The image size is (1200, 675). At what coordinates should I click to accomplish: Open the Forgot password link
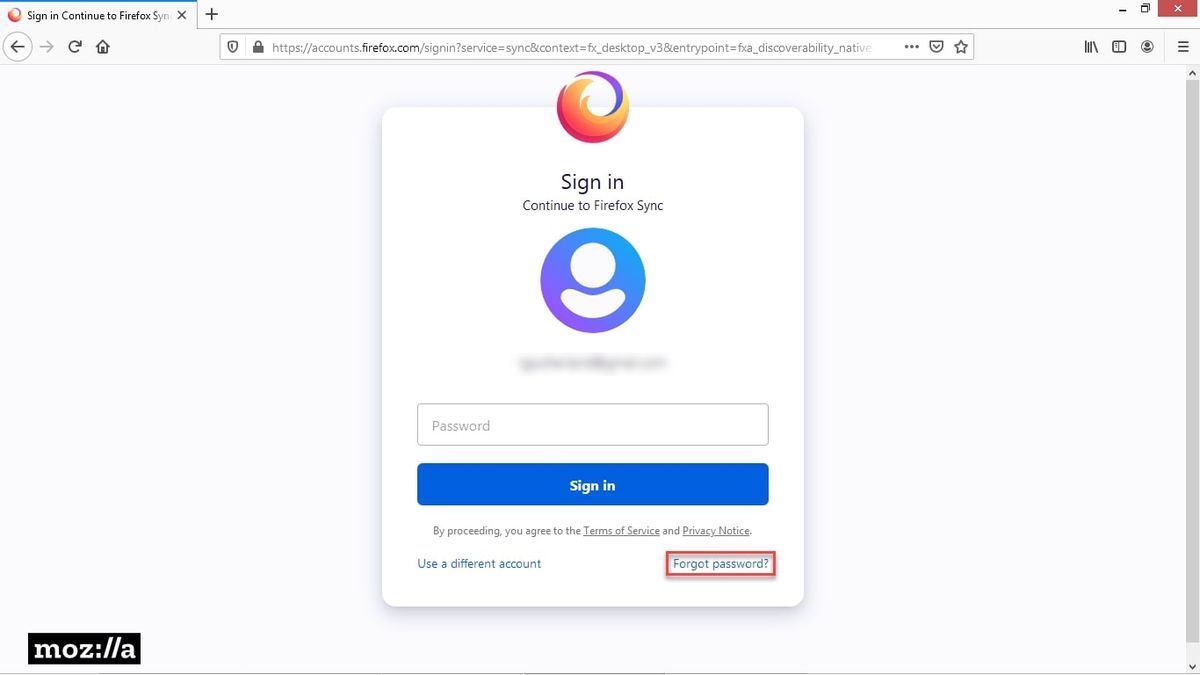click(720, 563)
